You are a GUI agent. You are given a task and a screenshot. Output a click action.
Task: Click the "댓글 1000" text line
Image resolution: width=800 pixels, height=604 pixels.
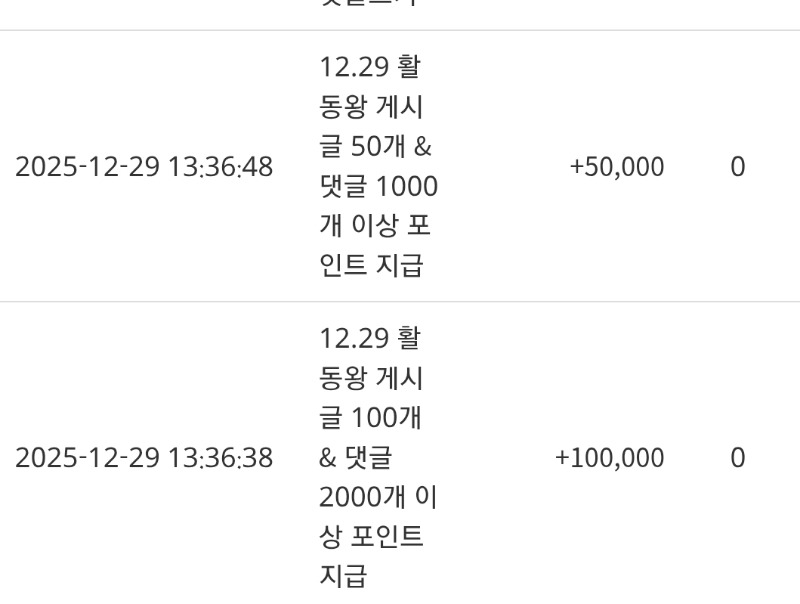[x=378, y=186]
